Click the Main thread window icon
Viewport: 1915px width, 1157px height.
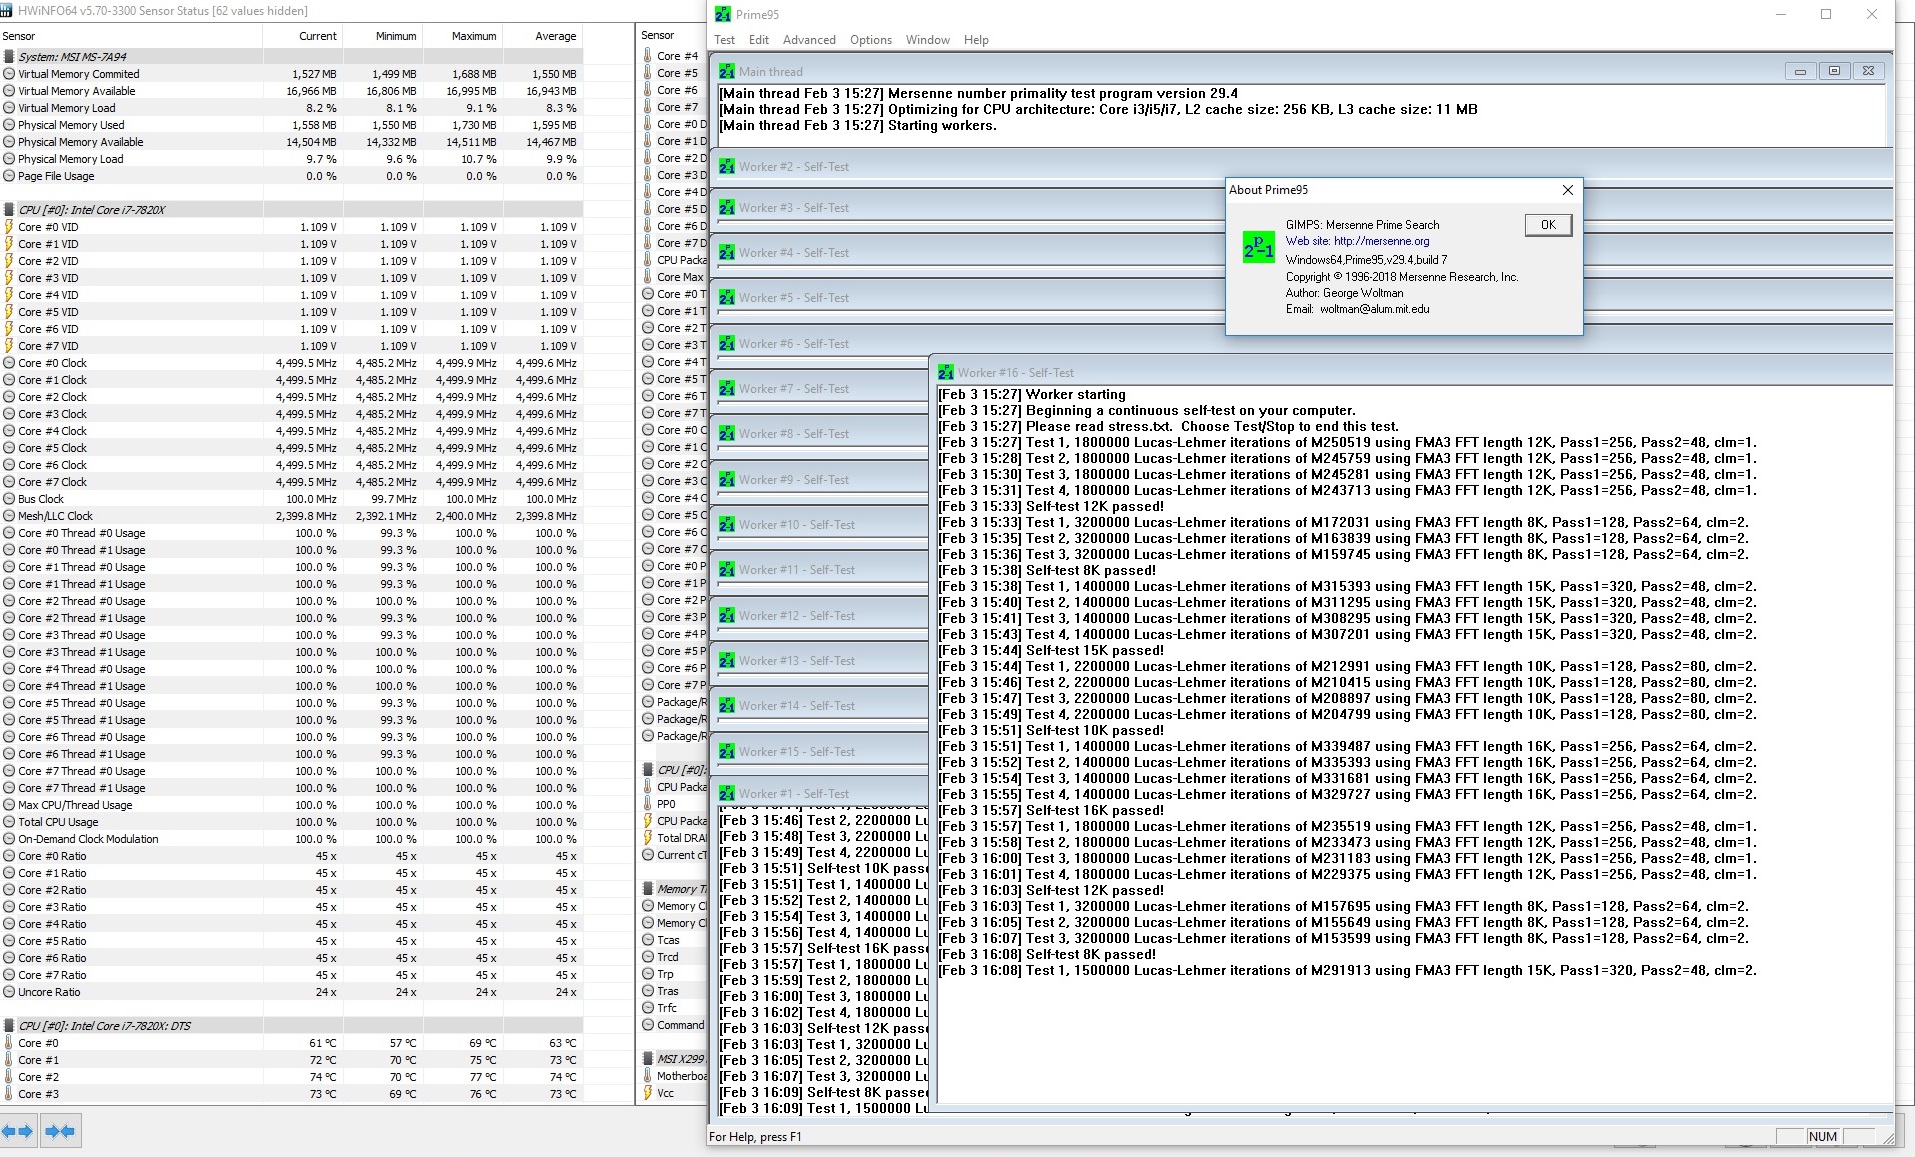(x=727, y=72)
